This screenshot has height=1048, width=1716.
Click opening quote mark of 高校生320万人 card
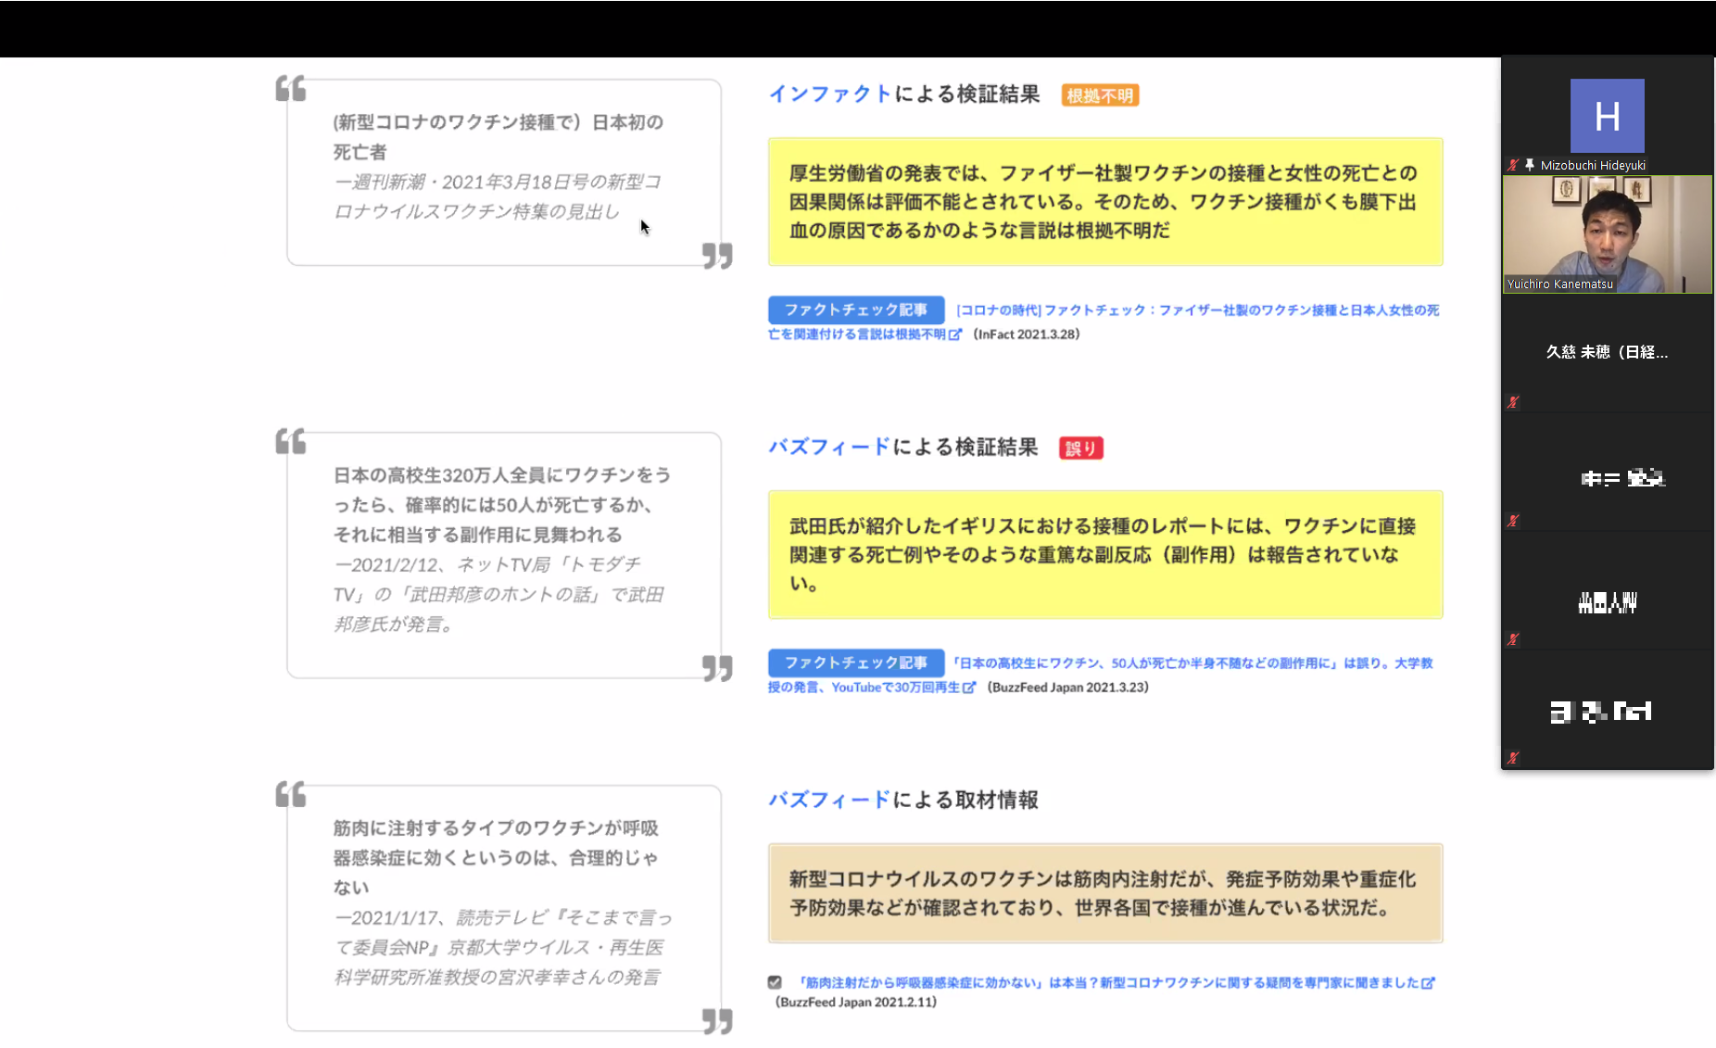(291, 442)
